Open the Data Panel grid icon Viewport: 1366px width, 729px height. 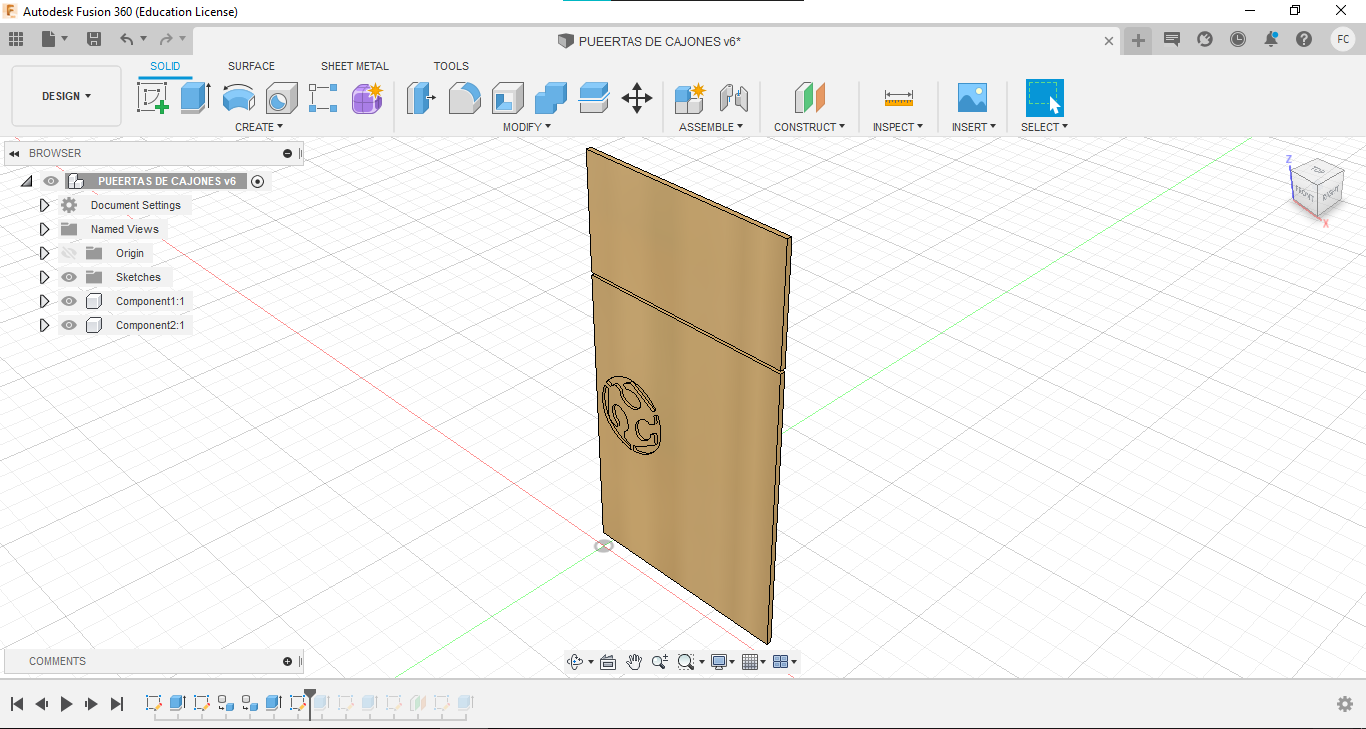point(16,39)
